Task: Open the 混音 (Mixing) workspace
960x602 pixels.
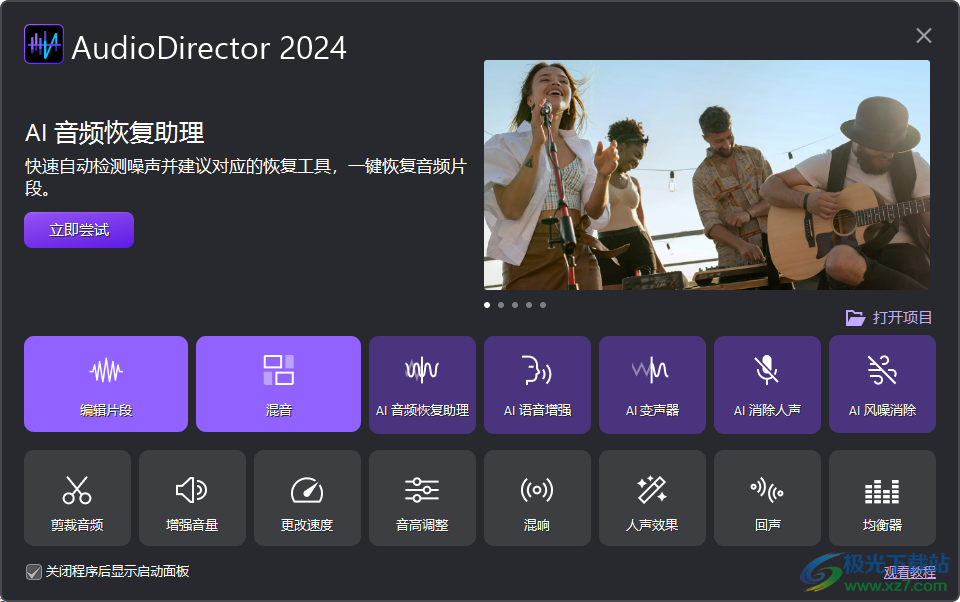Action: (x=278, y=385)
